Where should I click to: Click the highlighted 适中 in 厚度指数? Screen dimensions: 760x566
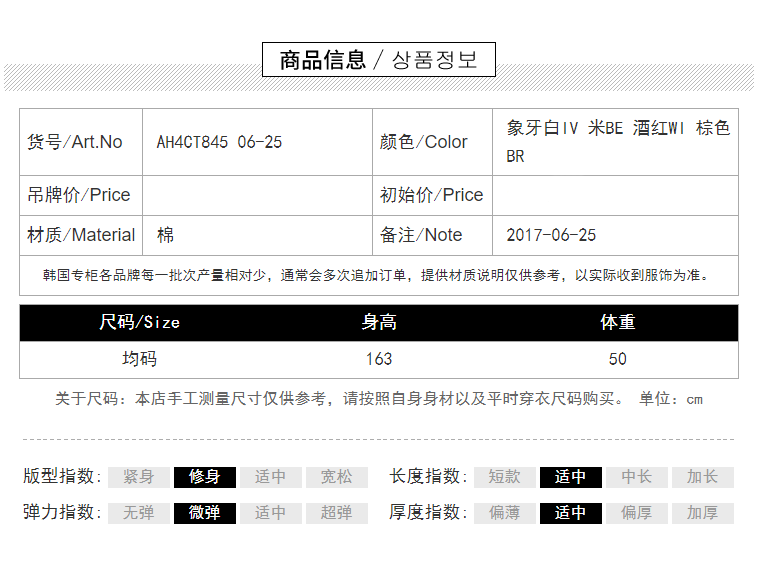click(x=571, y=513)
